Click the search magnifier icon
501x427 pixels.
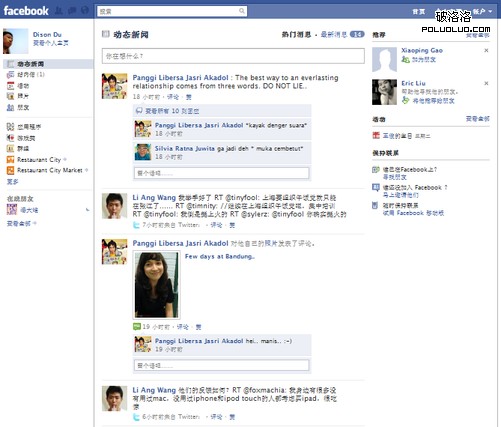242,11
